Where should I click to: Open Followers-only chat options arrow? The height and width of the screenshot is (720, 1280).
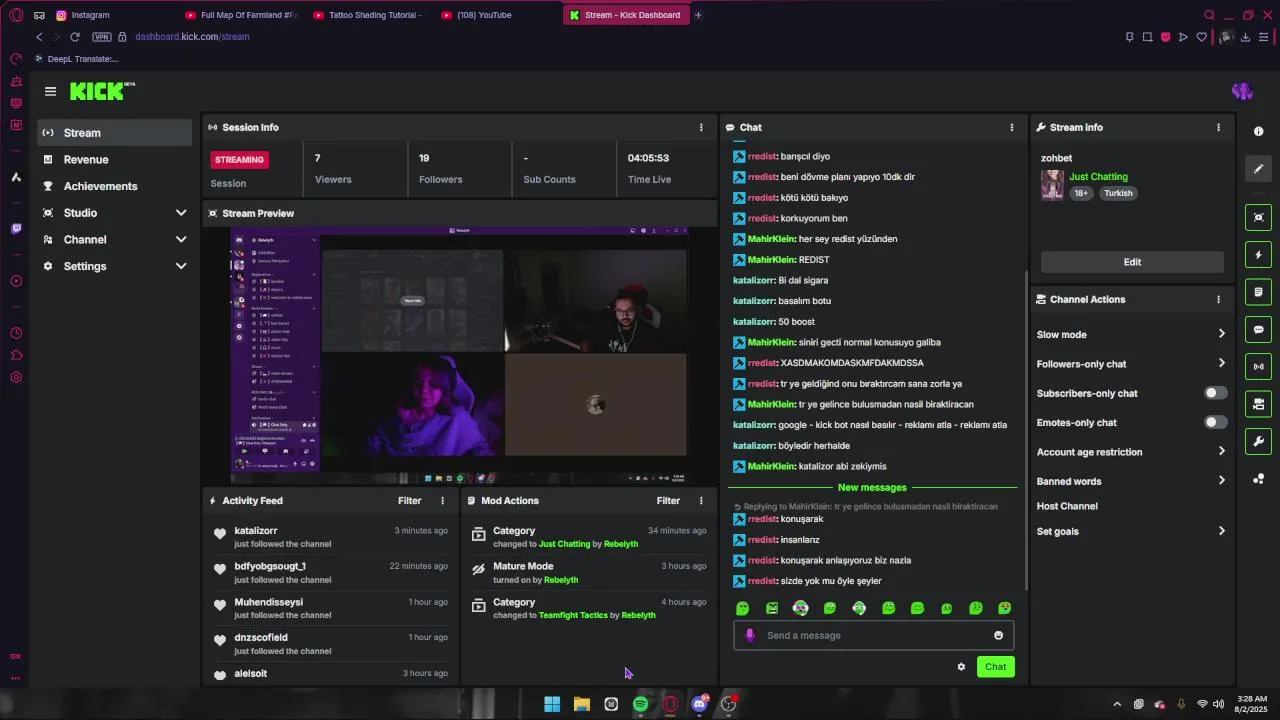[x=1221, y=364]
